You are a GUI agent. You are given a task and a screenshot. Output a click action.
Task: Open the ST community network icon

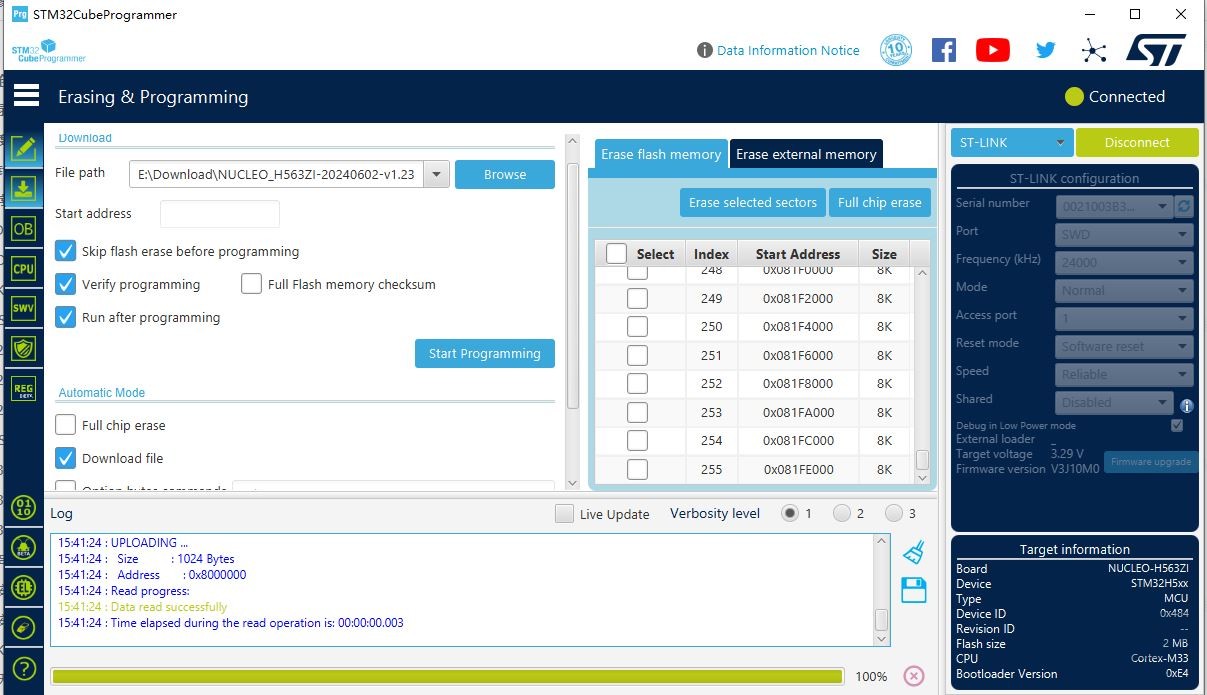1095,50
